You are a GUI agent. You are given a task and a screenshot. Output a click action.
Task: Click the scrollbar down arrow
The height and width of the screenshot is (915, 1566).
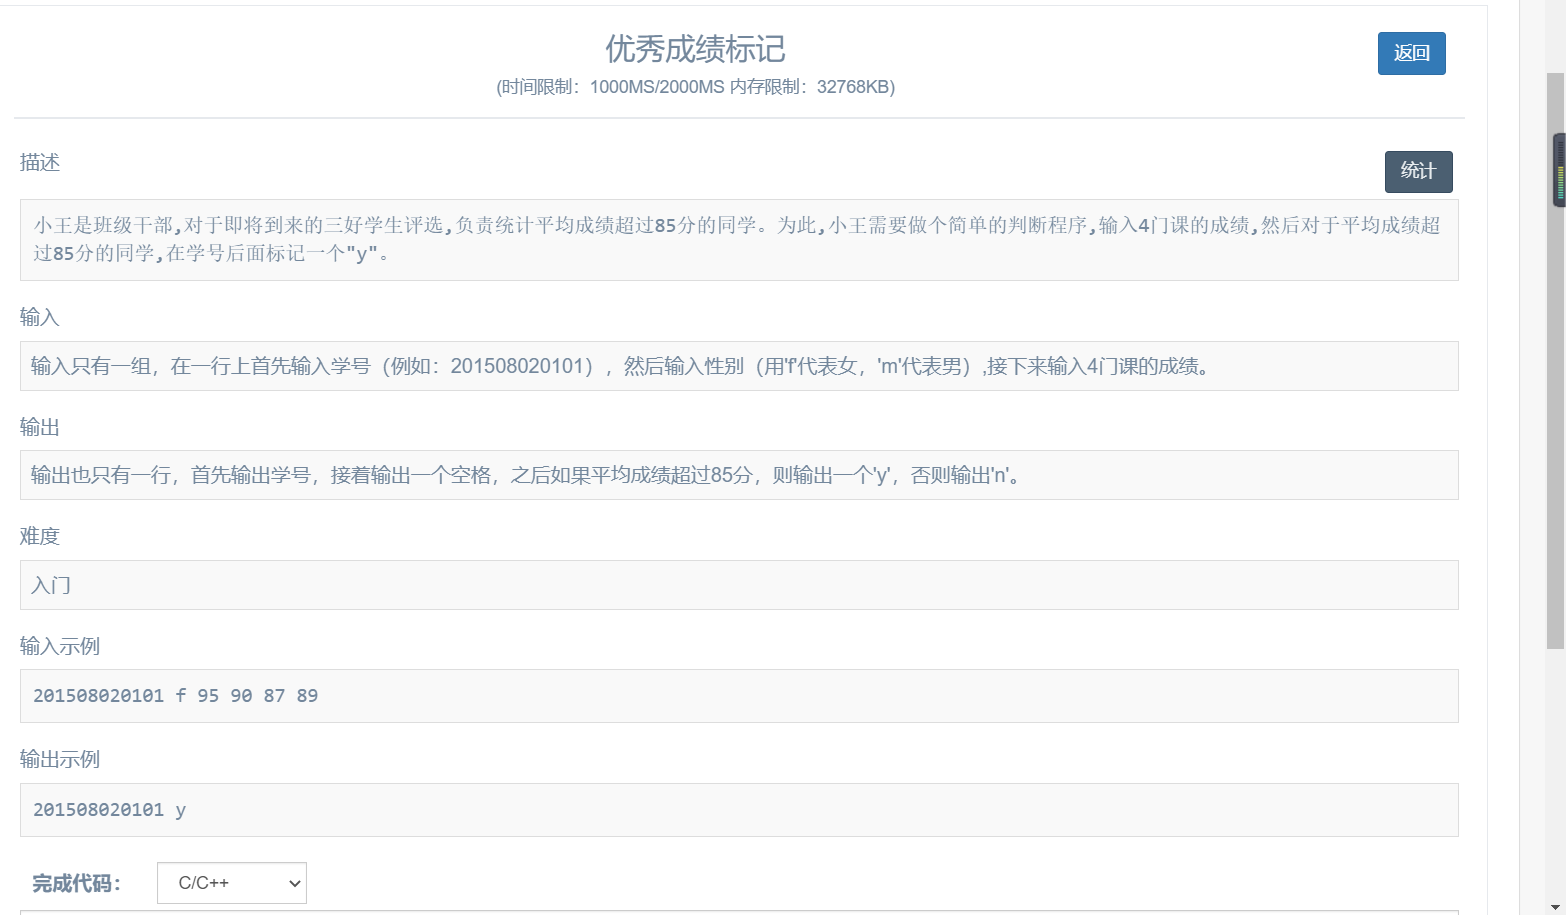tap(1556, 906)
